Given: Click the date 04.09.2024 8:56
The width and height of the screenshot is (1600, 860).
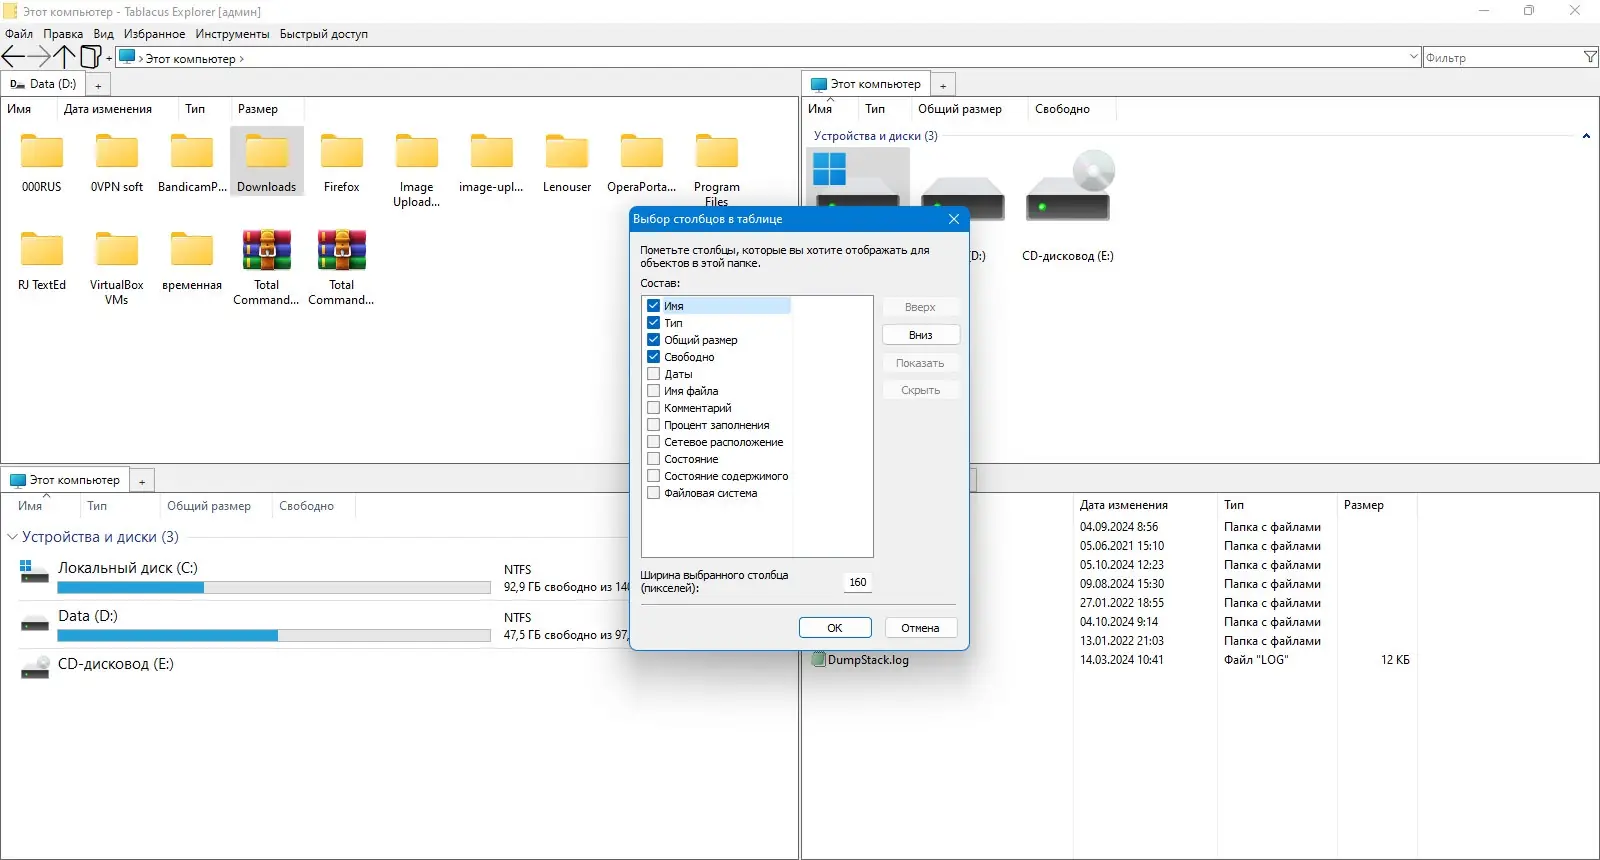Looking at the screenshot, I should 1119,527.
